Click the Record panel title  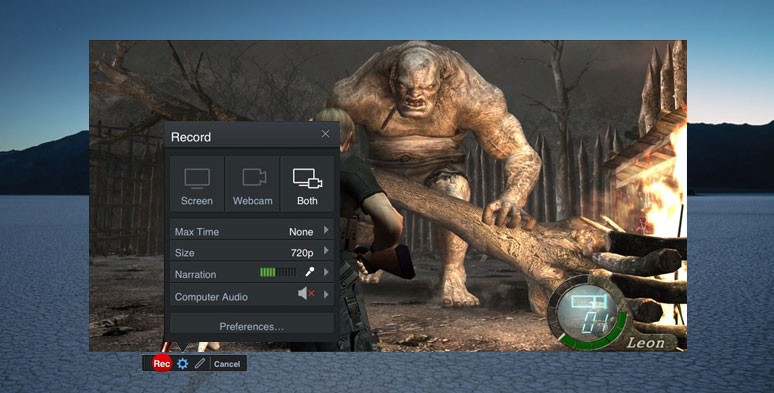pos(191,137)
